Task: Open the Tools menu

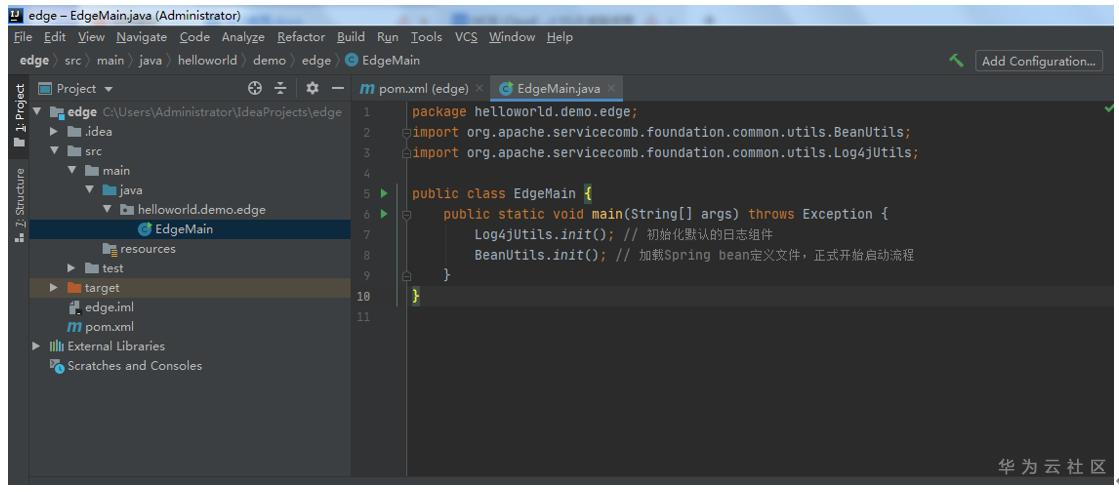Action: pyautogui.click(x=426, y=37)
